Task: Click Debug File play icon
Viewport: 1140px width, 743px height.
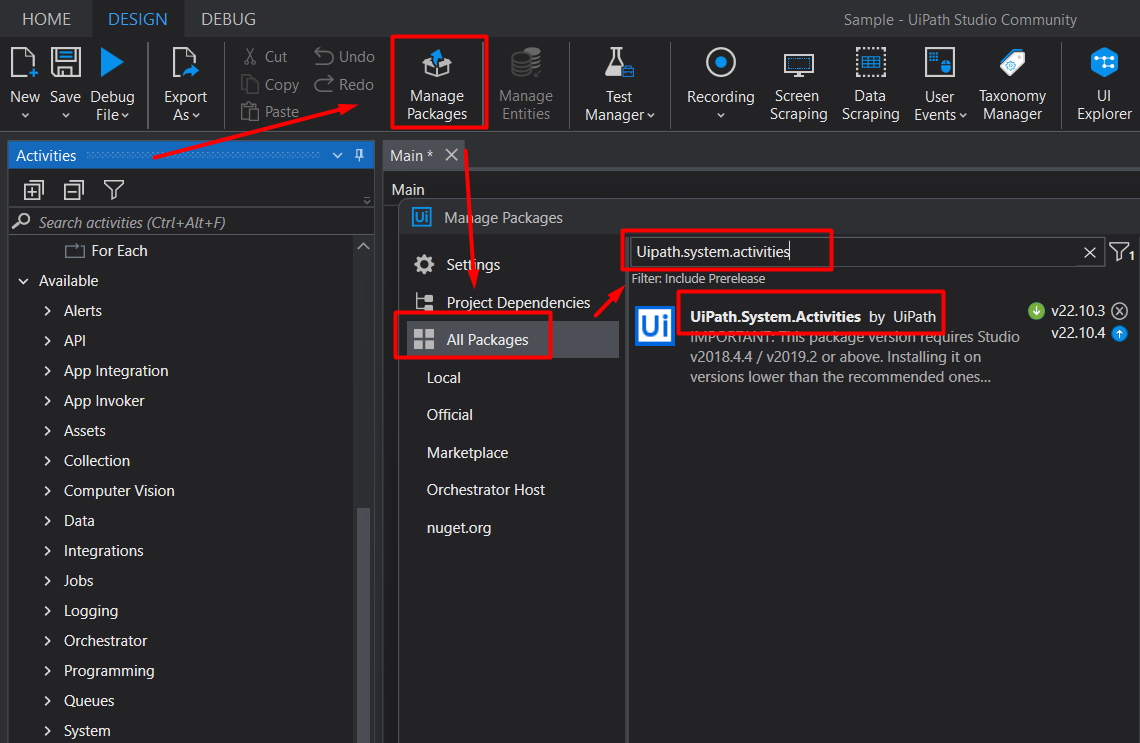Action: (x=111, y=63)
